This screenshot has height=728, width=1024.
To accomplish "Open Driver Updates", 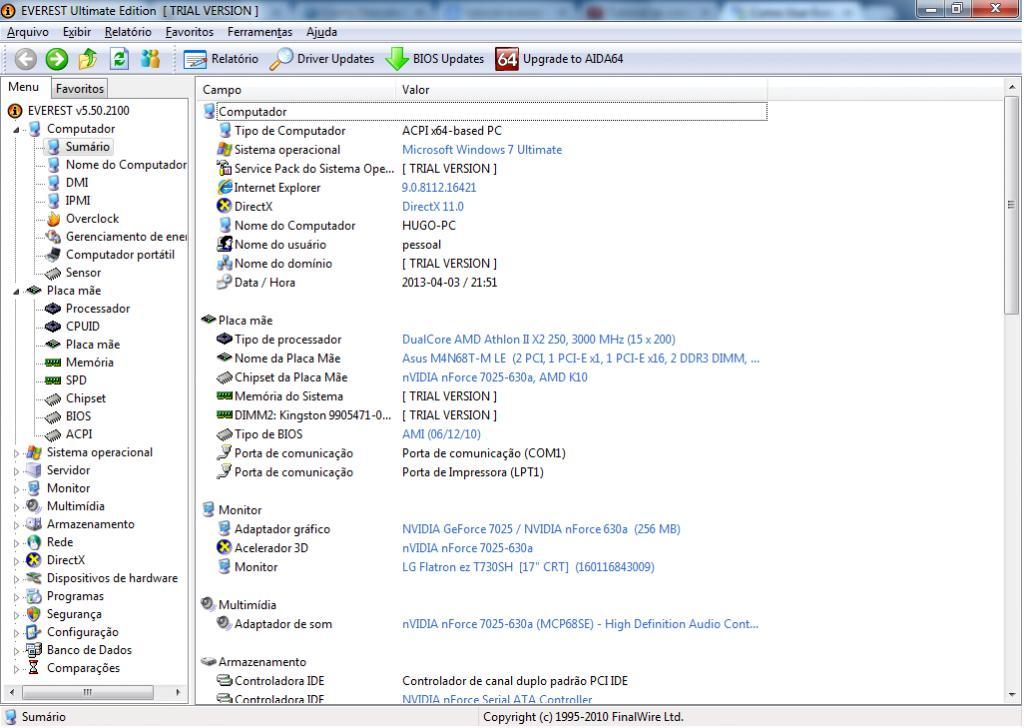I will tap(322, 59).
